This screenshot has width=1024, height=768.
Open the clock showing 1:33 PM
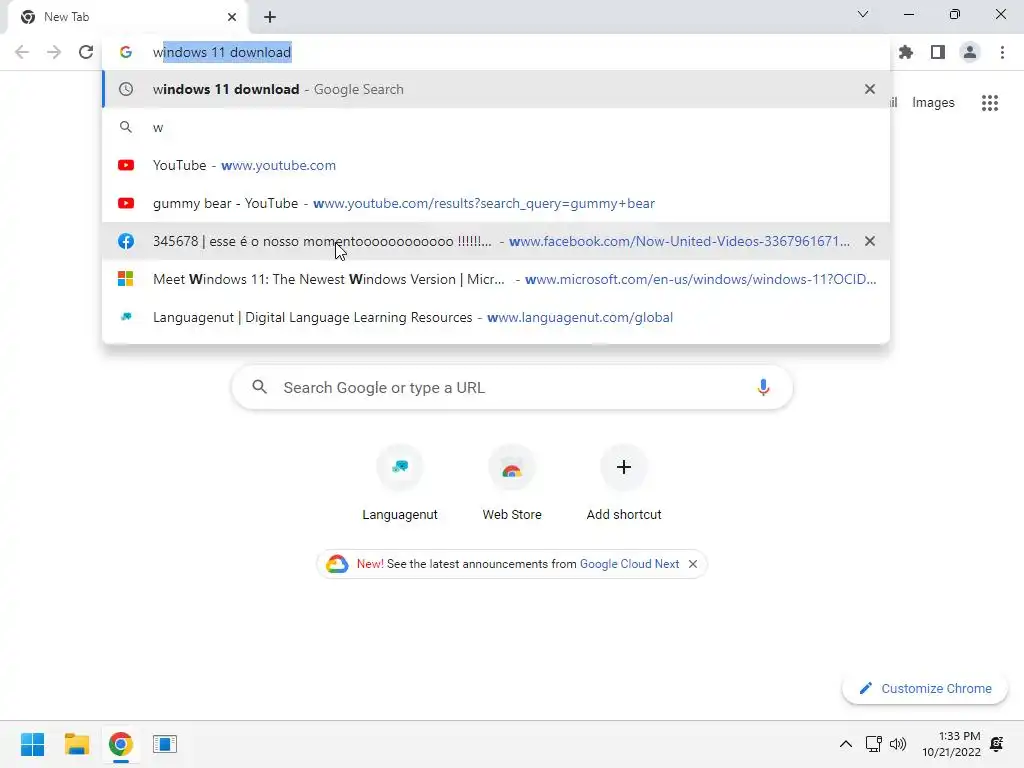(951, 744)
